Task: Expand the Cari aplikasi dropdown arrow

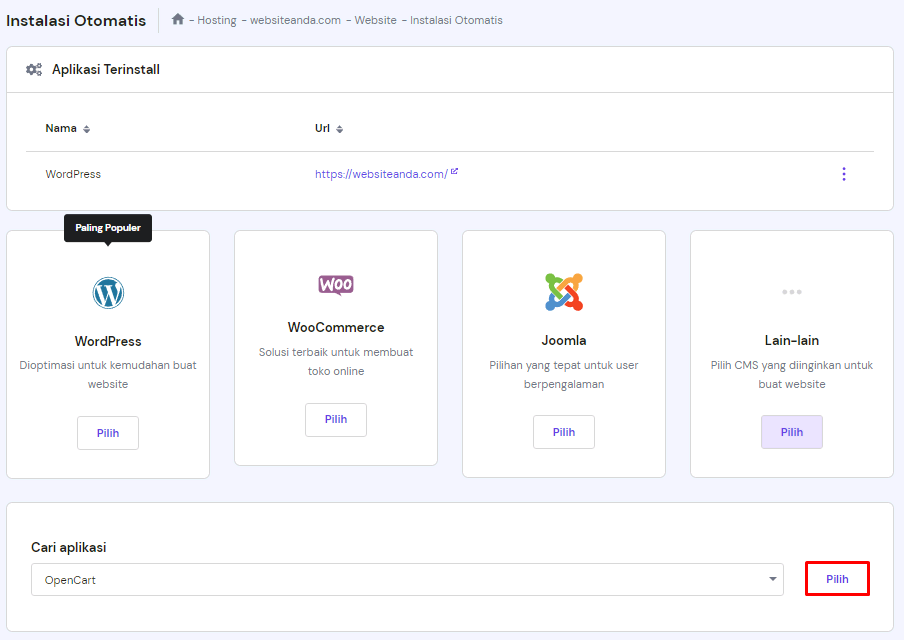Action: coord(772,579)
